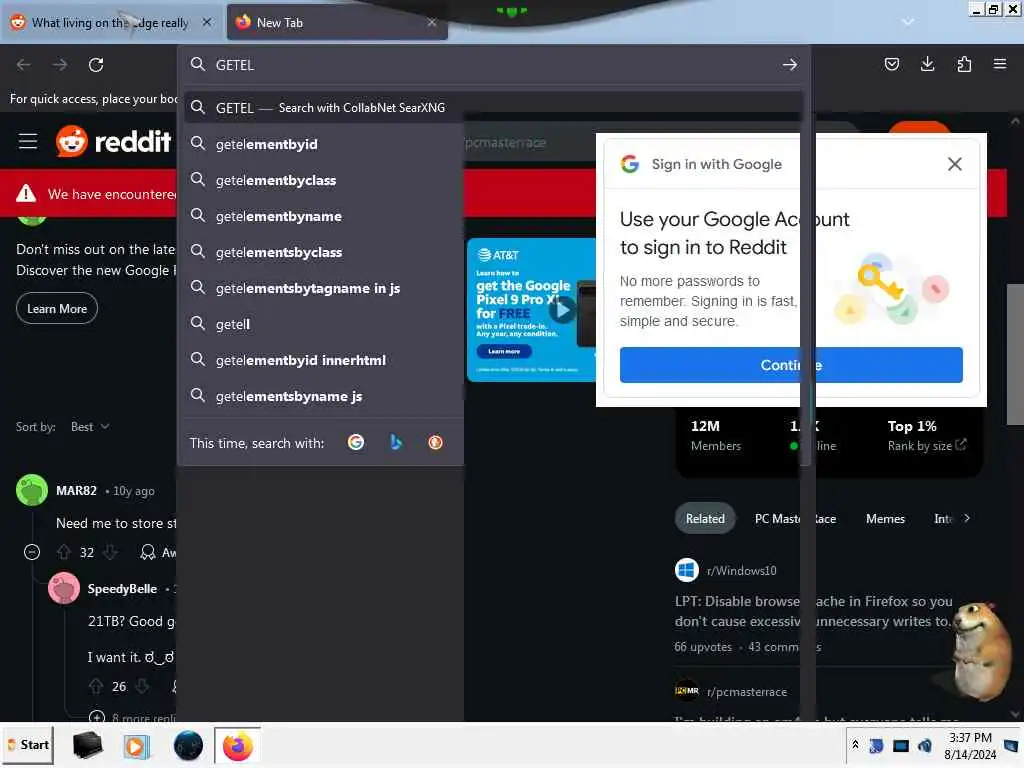1024x768 pixels.
Task: Open the Sort by Best dropdown
Action: click(90, 426)
